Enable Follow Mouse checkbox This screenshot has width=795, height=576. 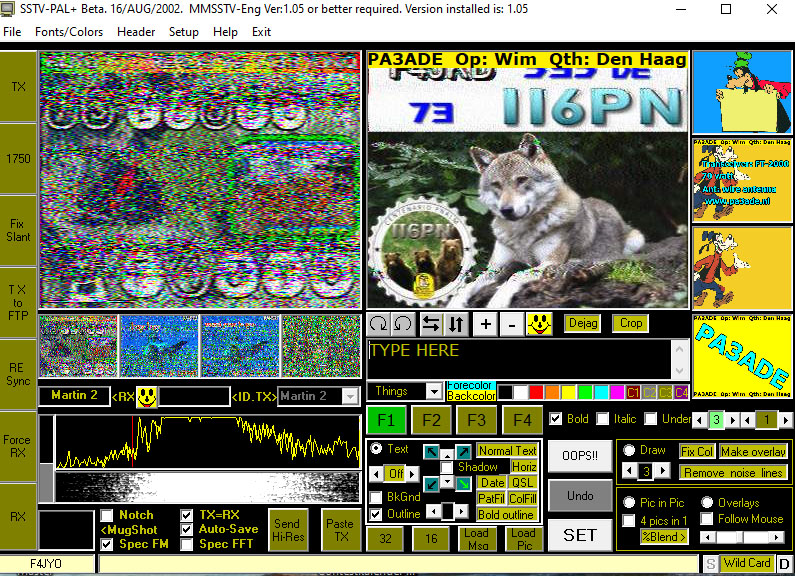coord(707,519)
